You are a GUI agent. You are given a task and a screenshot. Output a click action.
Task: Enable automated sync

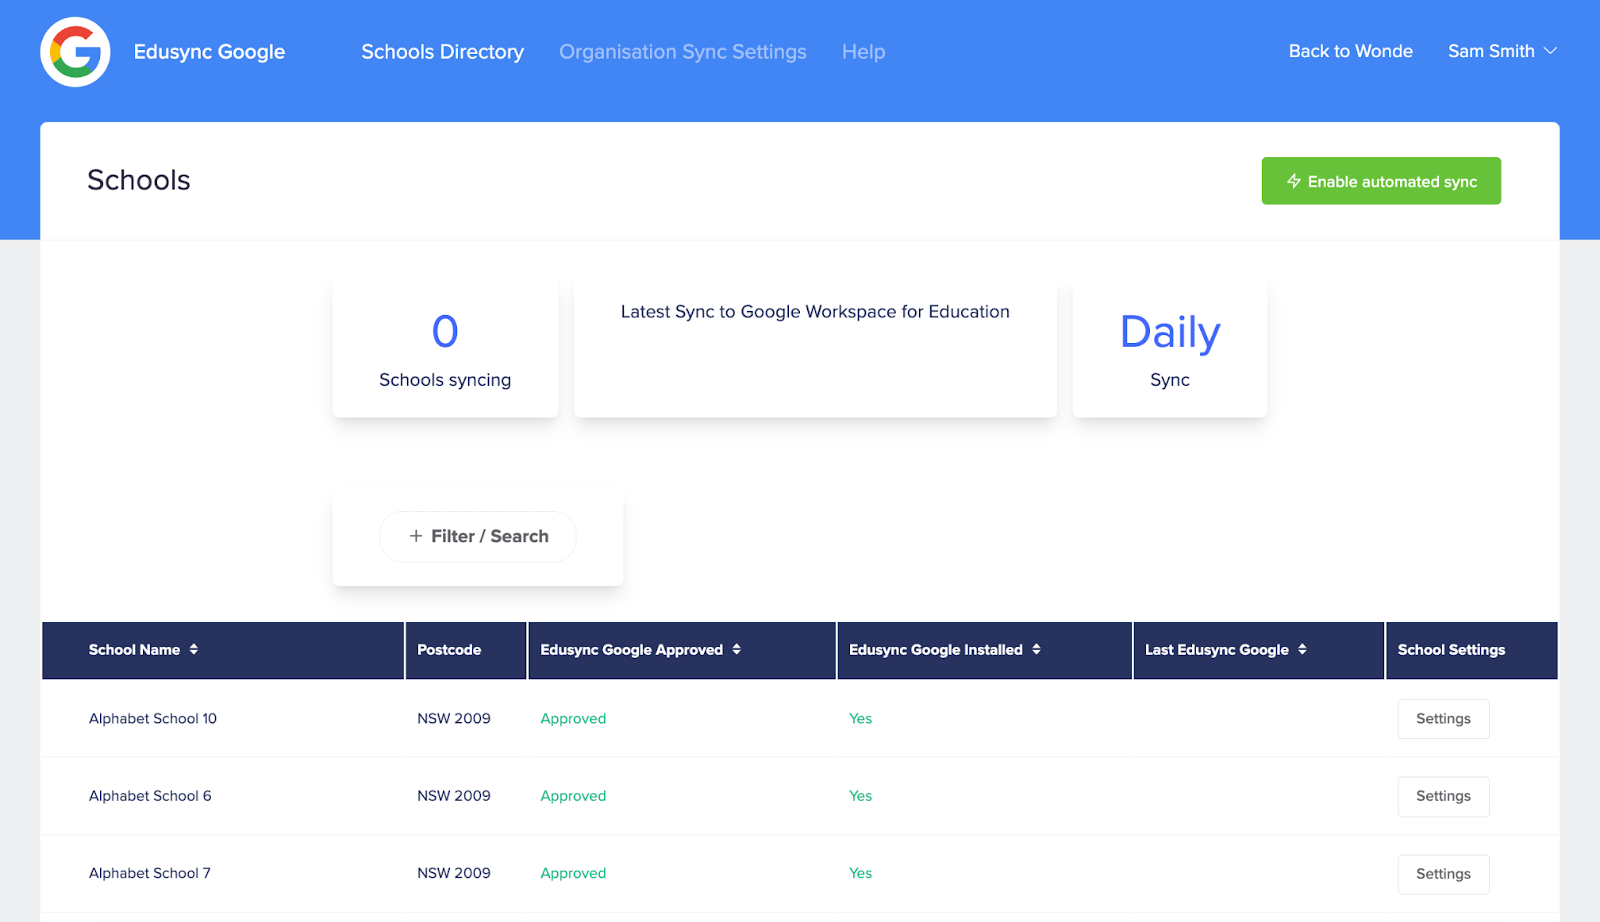[x=1381, y=181]
